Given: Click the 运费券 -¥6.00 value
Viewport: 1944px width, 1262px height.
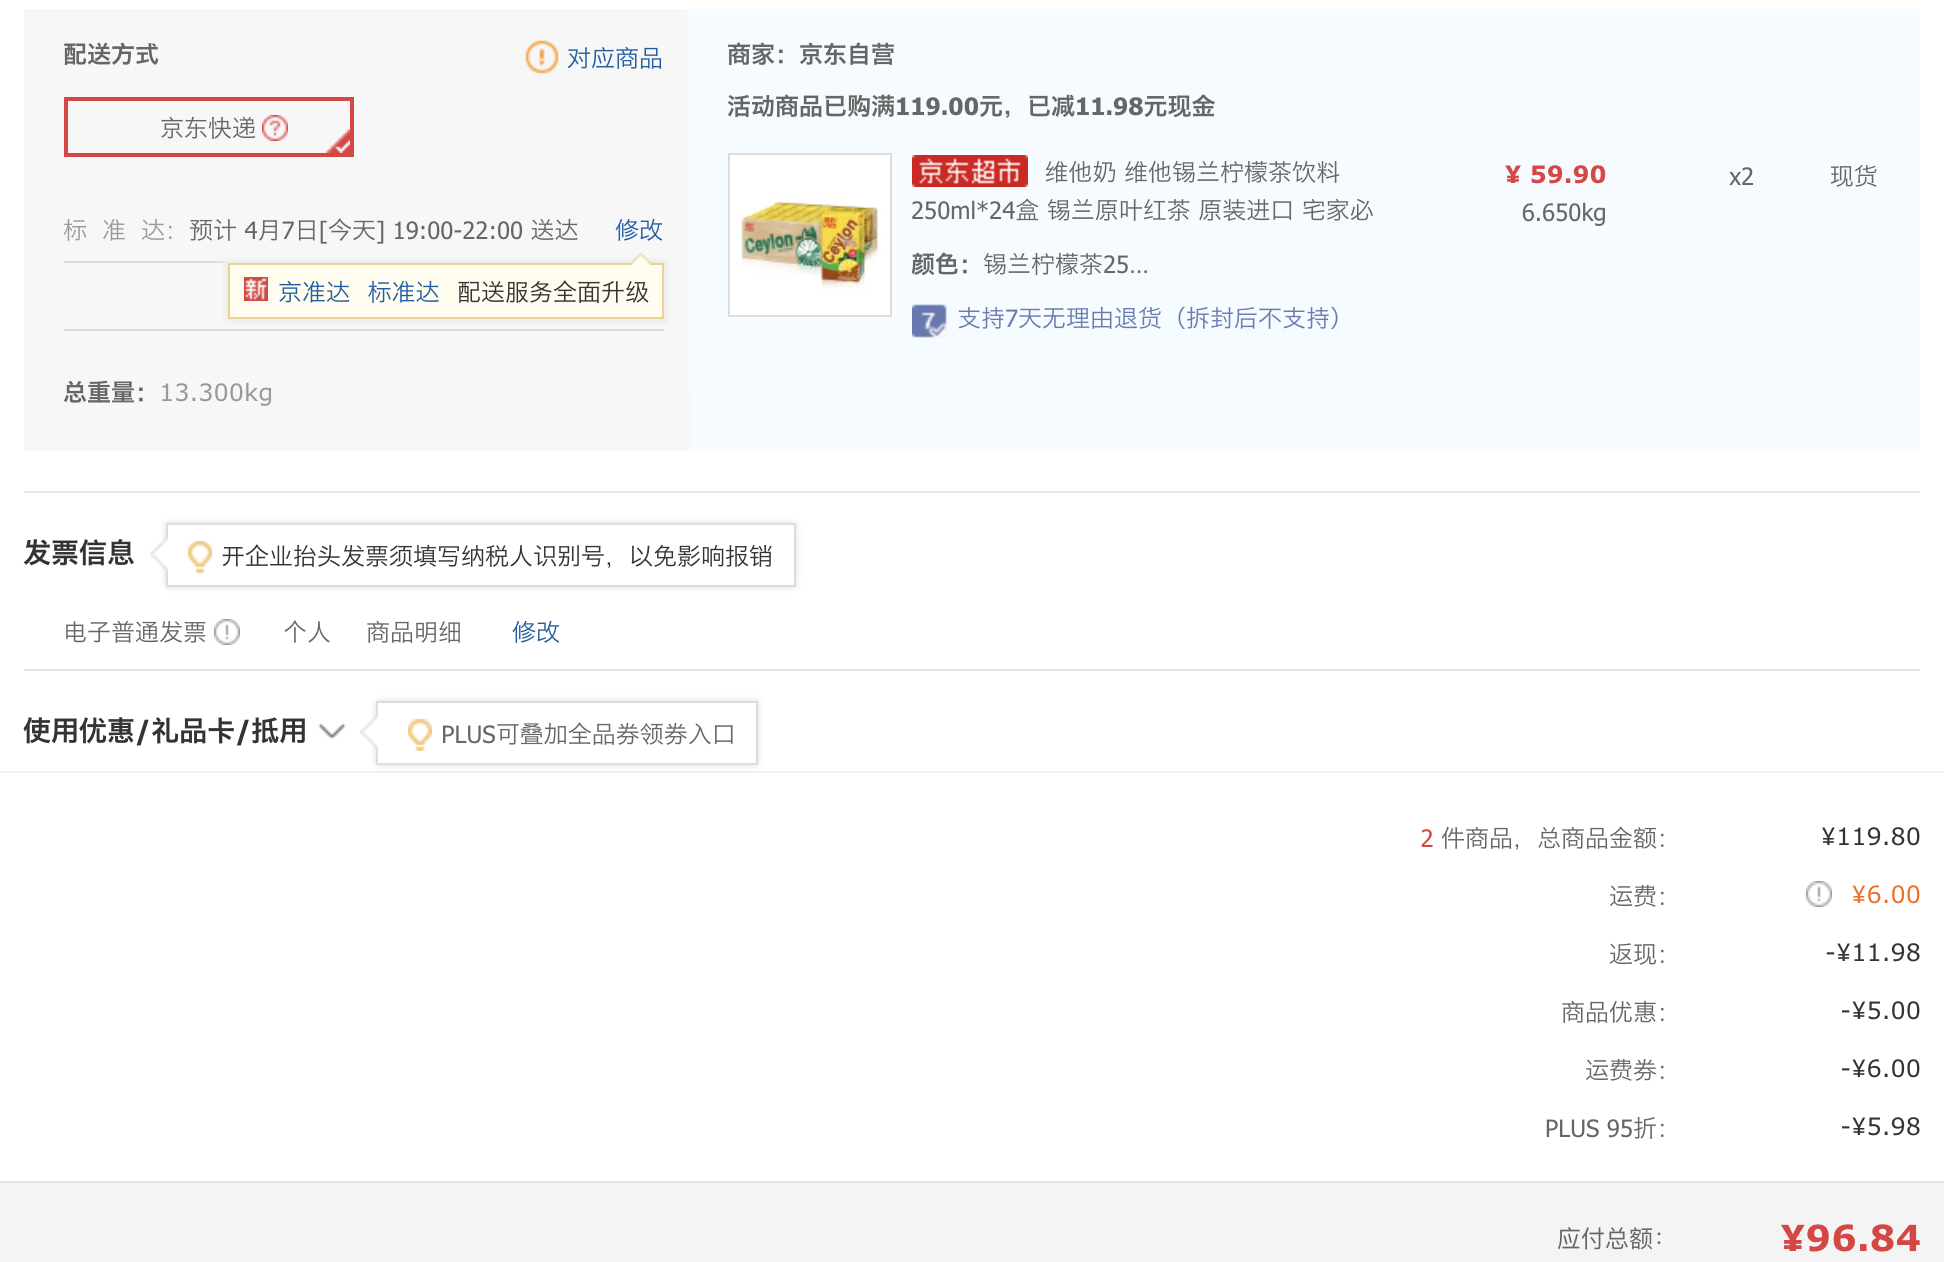Looking at the screenshot, I should pos(1880,1069).
